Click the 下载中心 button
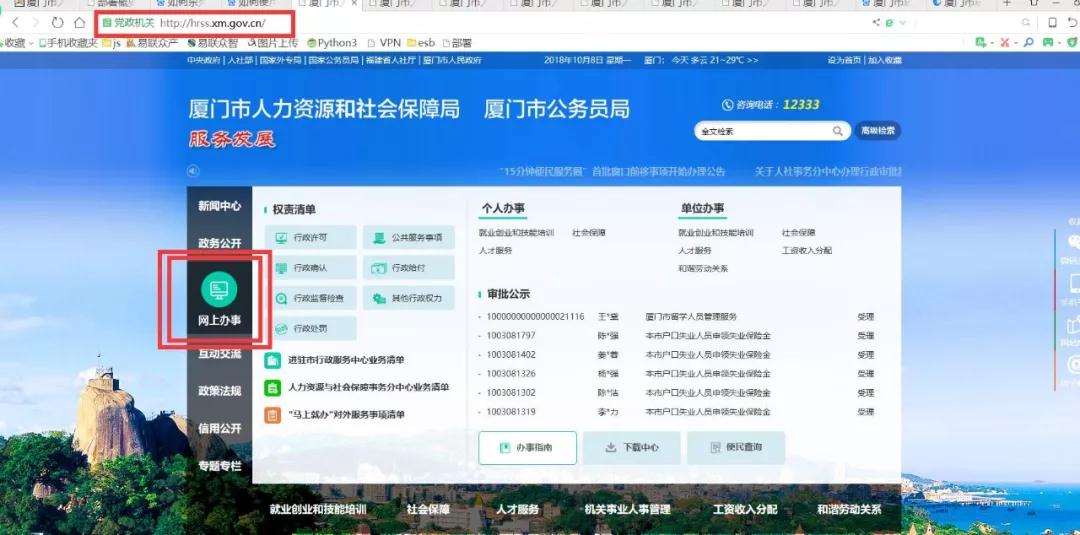 pos(631,448)
